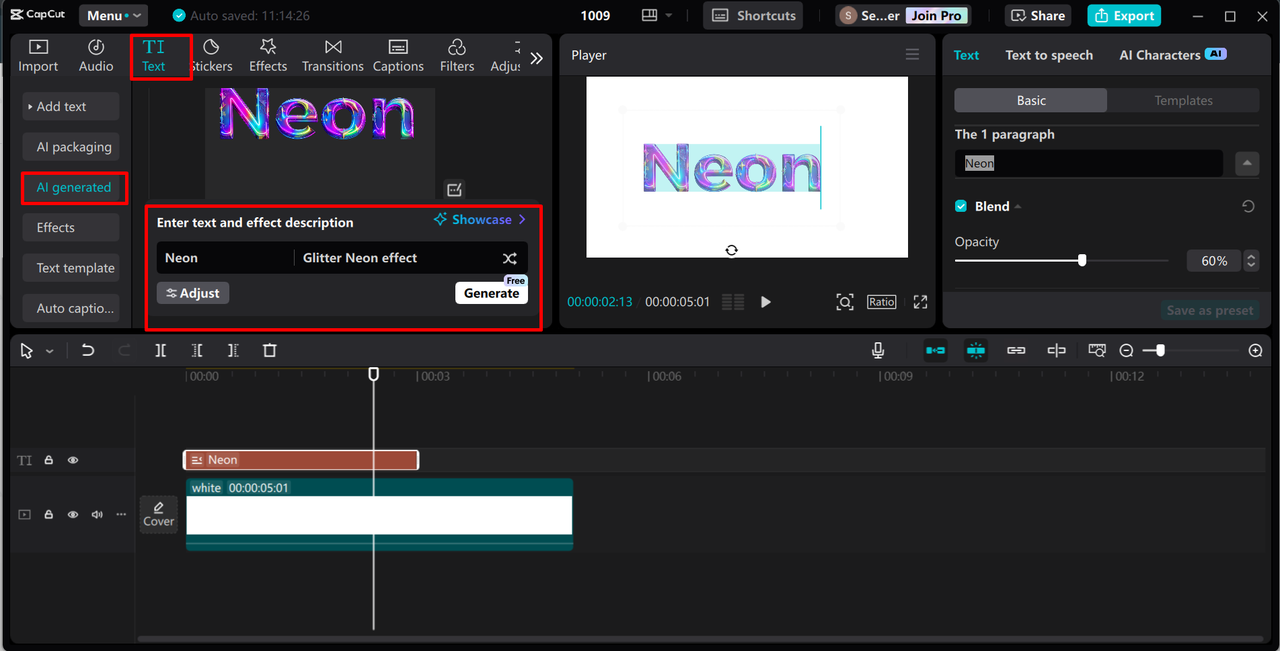
Task: Open the Import media tab
Action: (x=38, y=56)
